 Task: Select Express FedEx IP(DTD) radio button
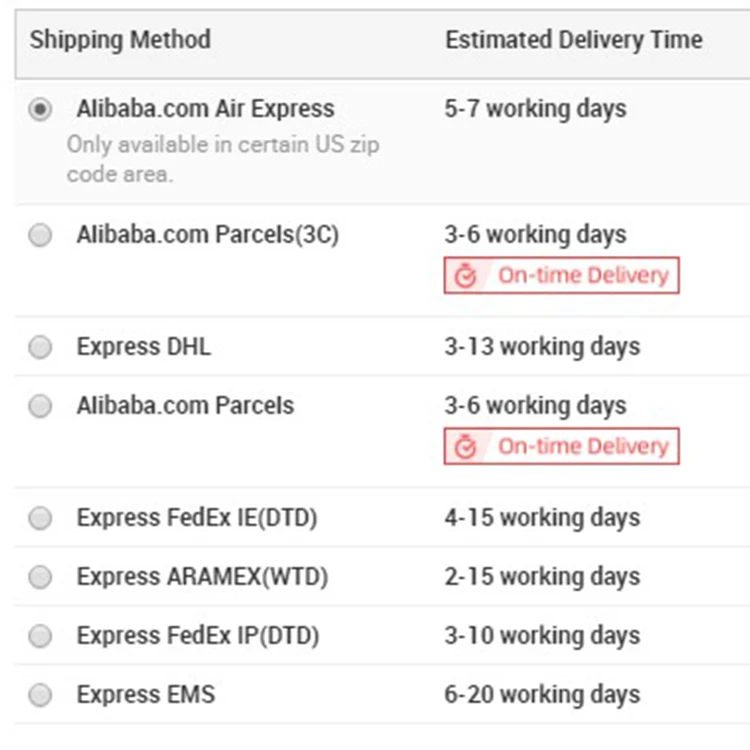point(40,636)
